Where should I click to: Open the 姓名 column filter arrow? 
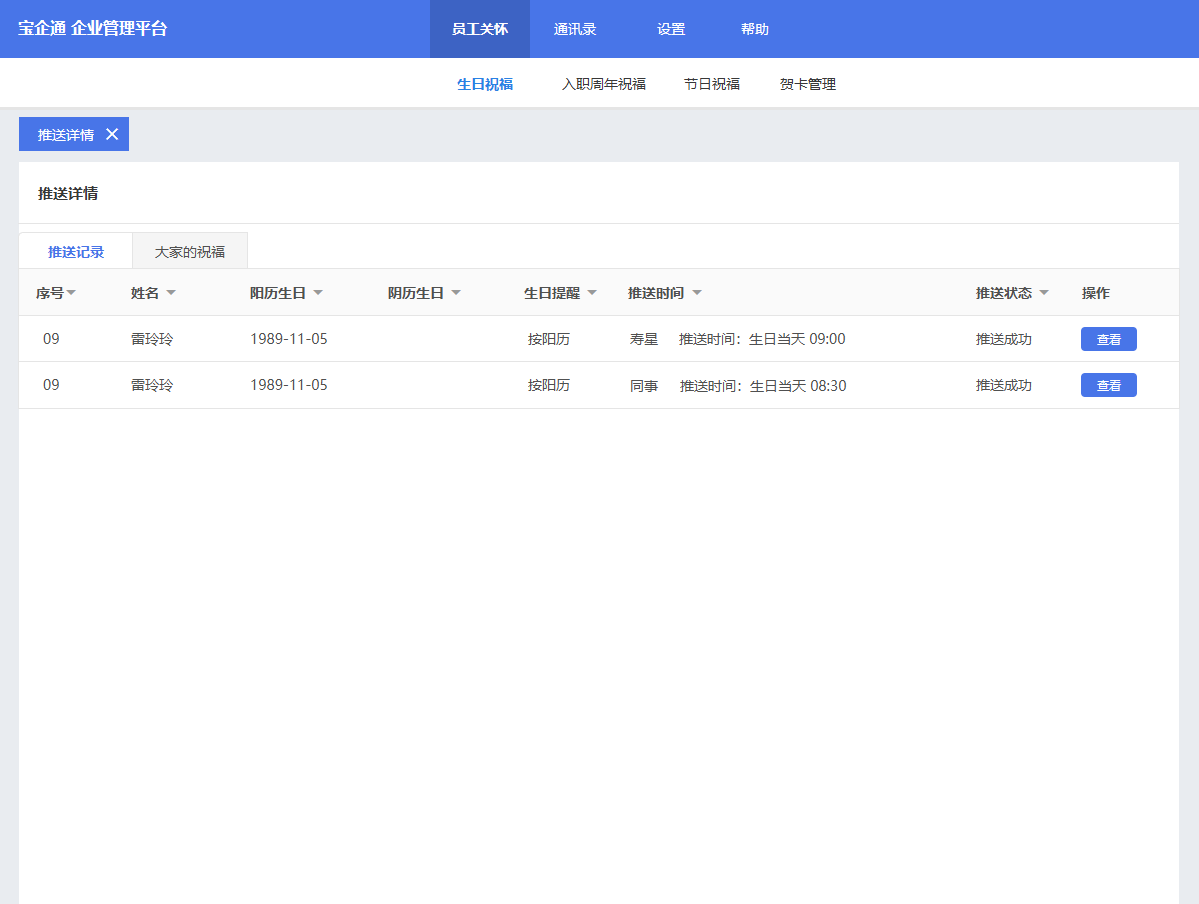click(x=171, y=293)
